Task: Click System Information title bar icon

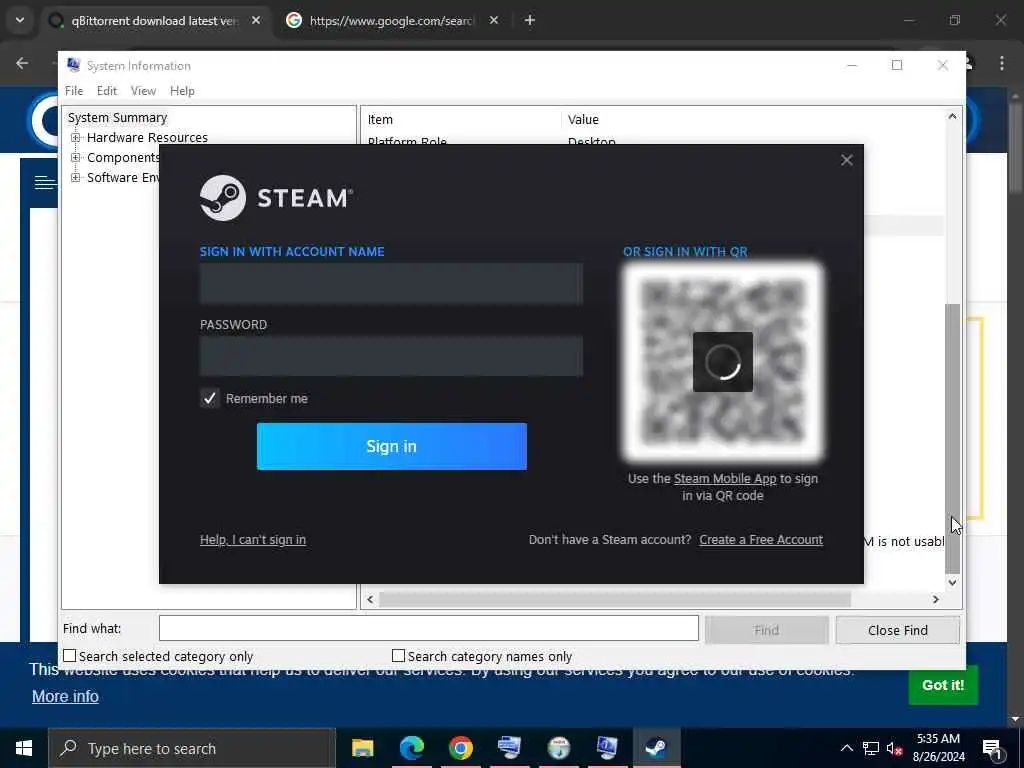Action: pos(74,65)
